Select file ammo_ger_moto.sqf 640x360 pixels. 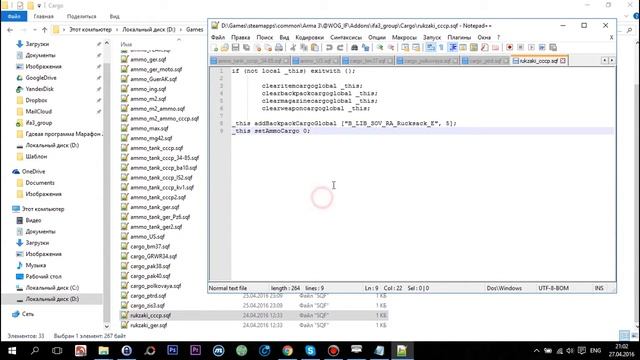point(156,69)
